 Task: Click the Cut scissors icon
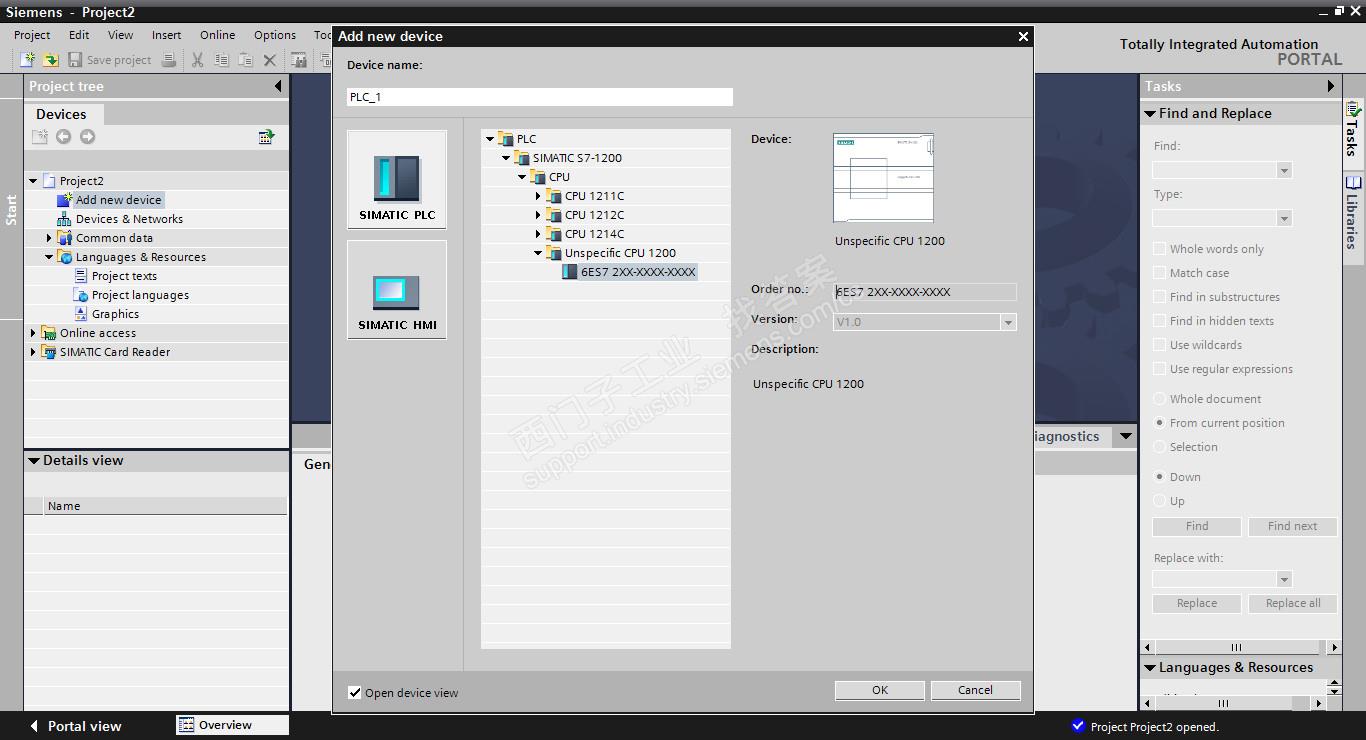(197, 60)
